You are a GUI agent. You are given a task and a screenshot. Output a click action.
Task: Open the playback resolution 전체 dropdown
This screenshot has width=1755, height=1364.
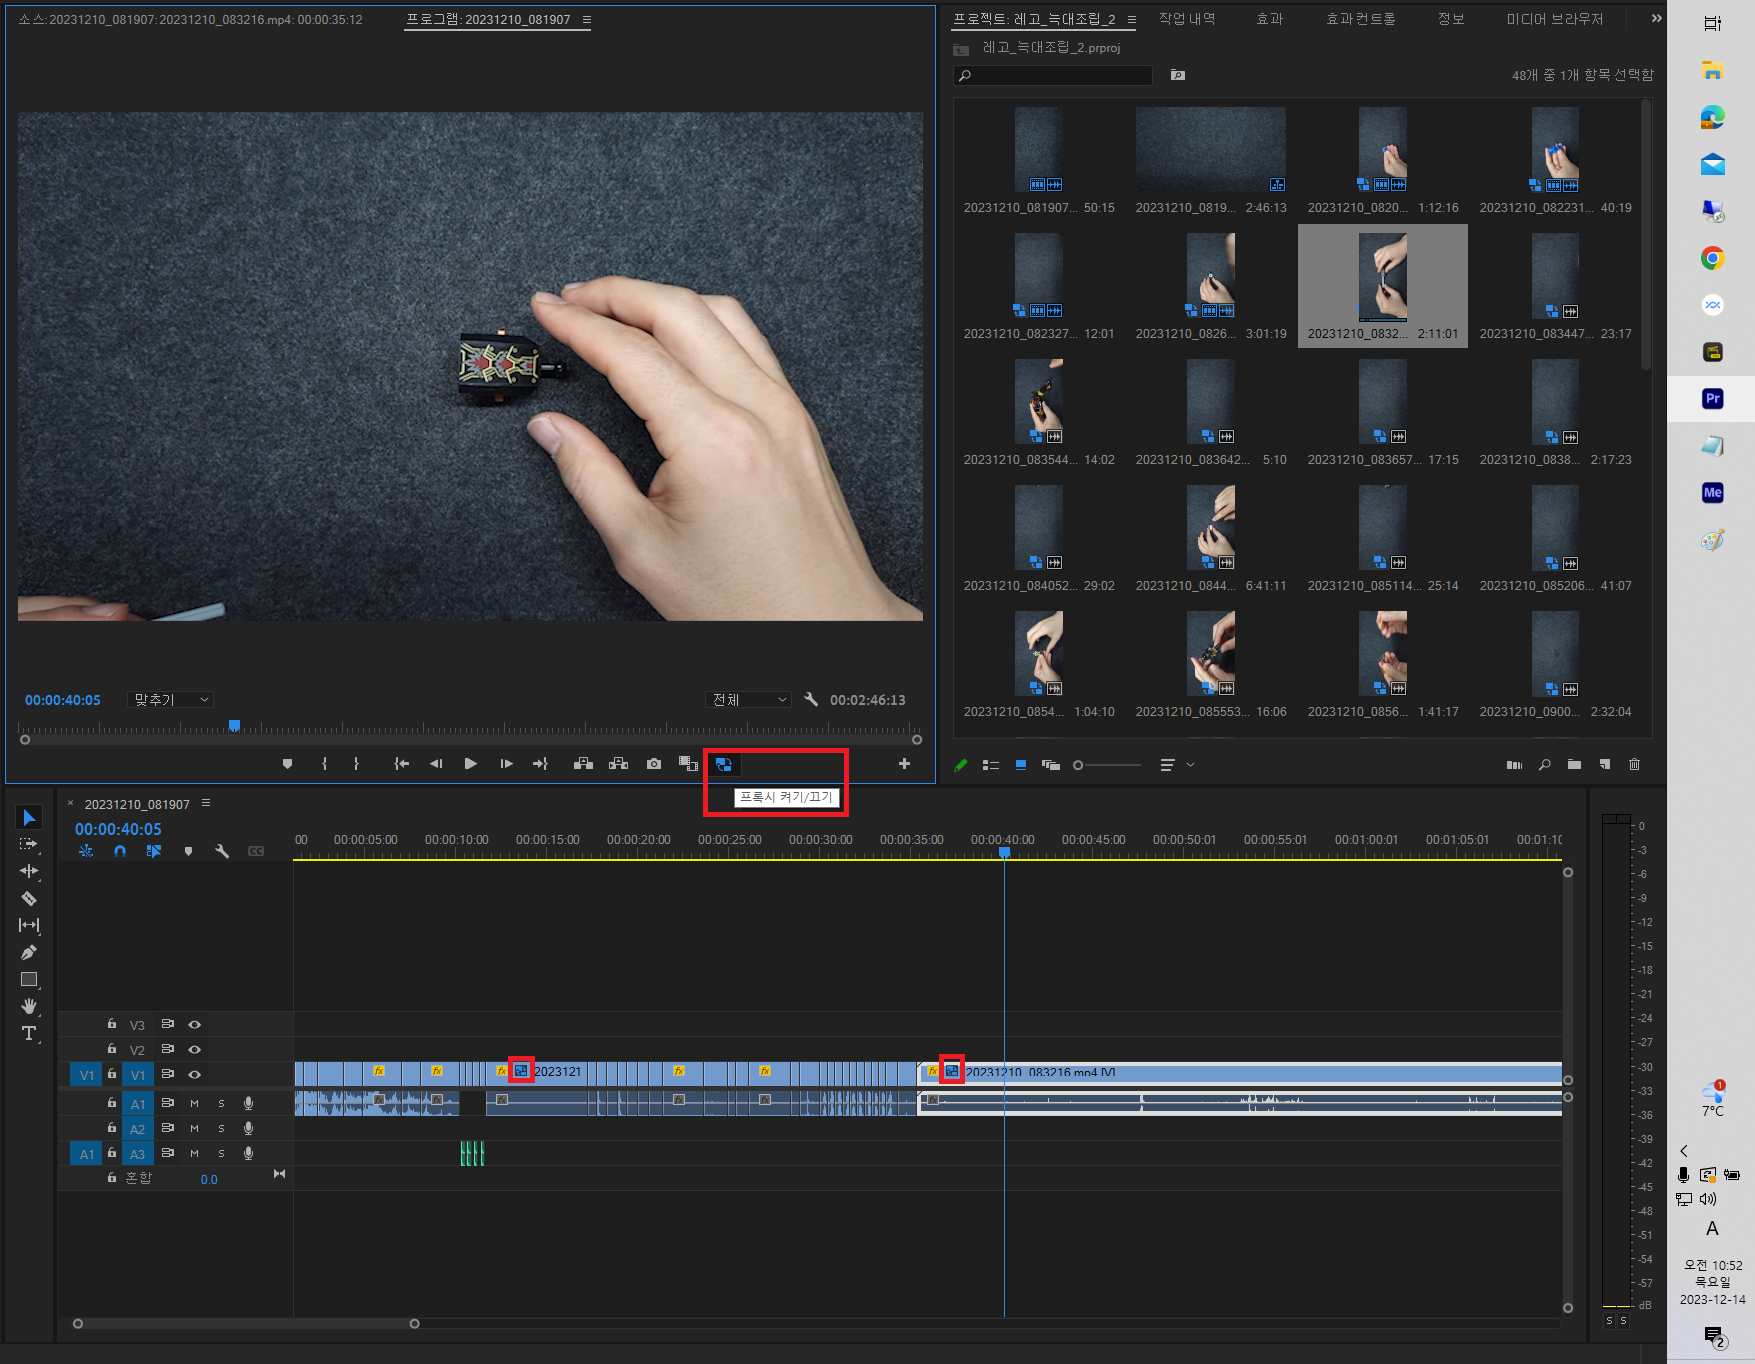point(749,700)
